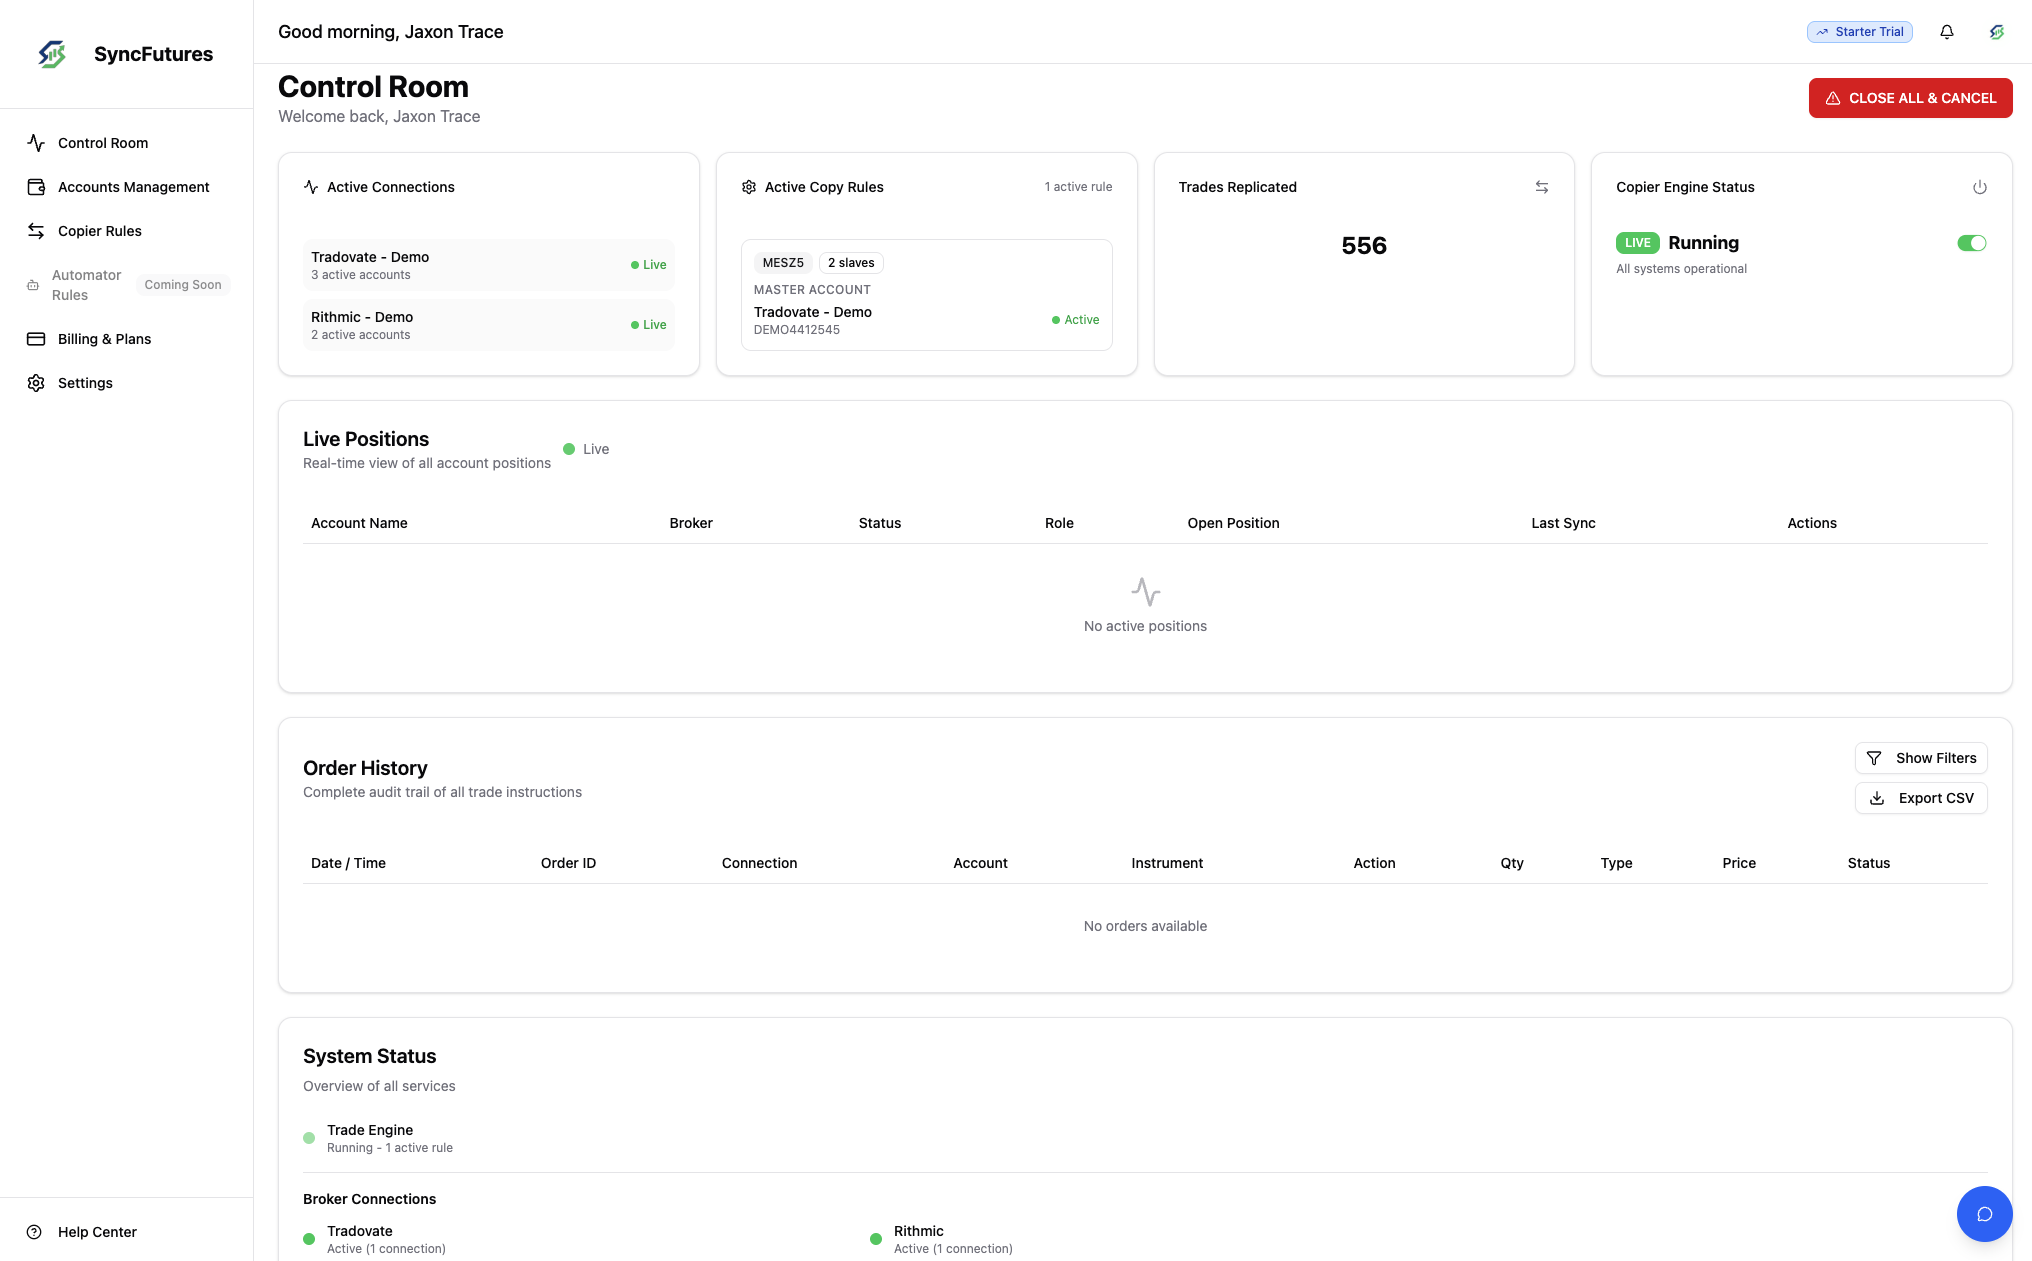2032x1261 pixels.
Task: Click the SyncFutures logo icon
Action: point(52,54)
